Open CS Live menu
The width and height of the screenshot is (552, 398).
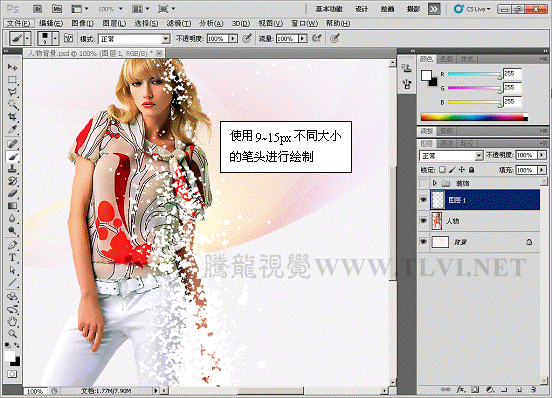point(473,9)
